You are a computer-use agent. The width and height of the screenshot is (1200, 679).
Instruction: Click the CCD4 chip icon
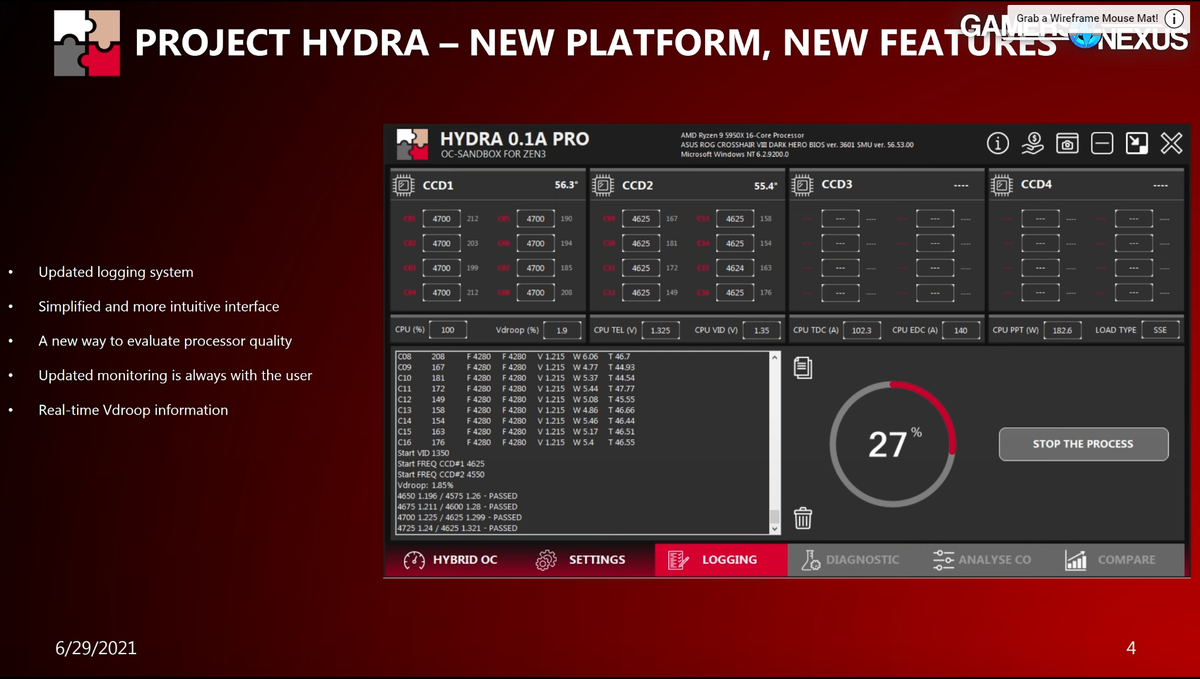pyautogui.click(x=1001, y=185)
